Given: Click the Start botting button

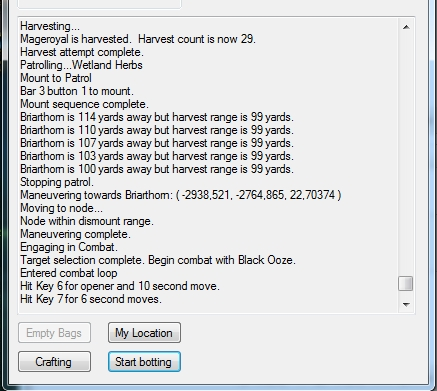Looking at the screenshot, I should [144, 361].
